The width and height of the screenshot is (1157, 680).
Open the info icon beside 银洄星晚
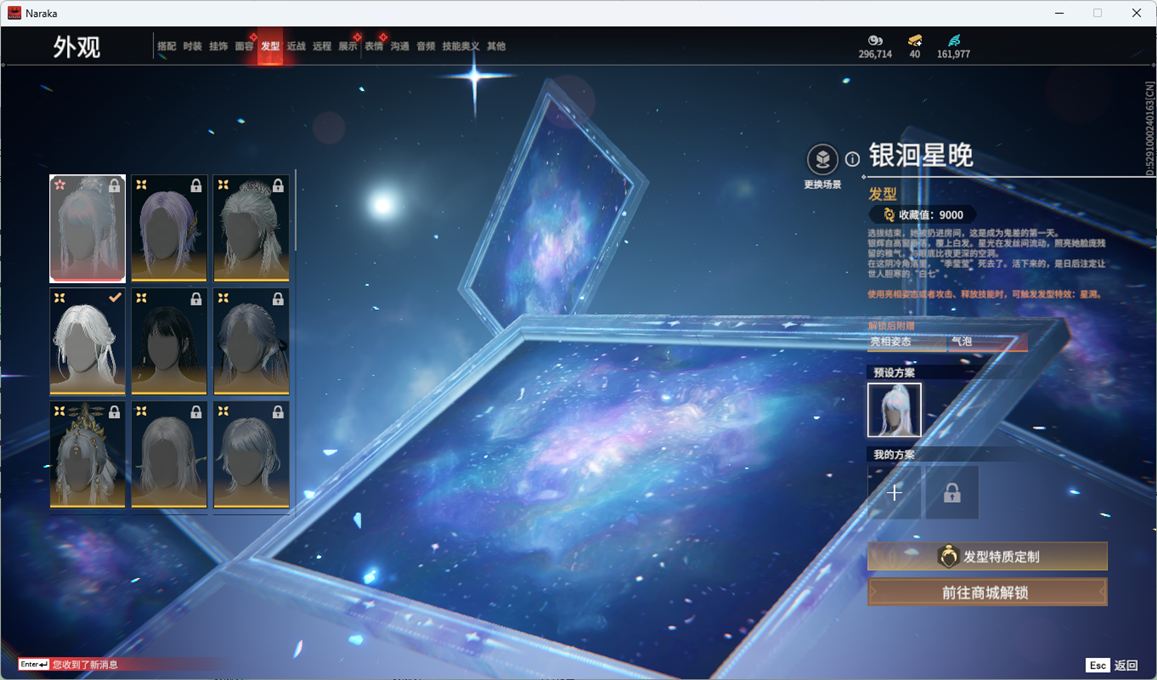pos(852,159)
